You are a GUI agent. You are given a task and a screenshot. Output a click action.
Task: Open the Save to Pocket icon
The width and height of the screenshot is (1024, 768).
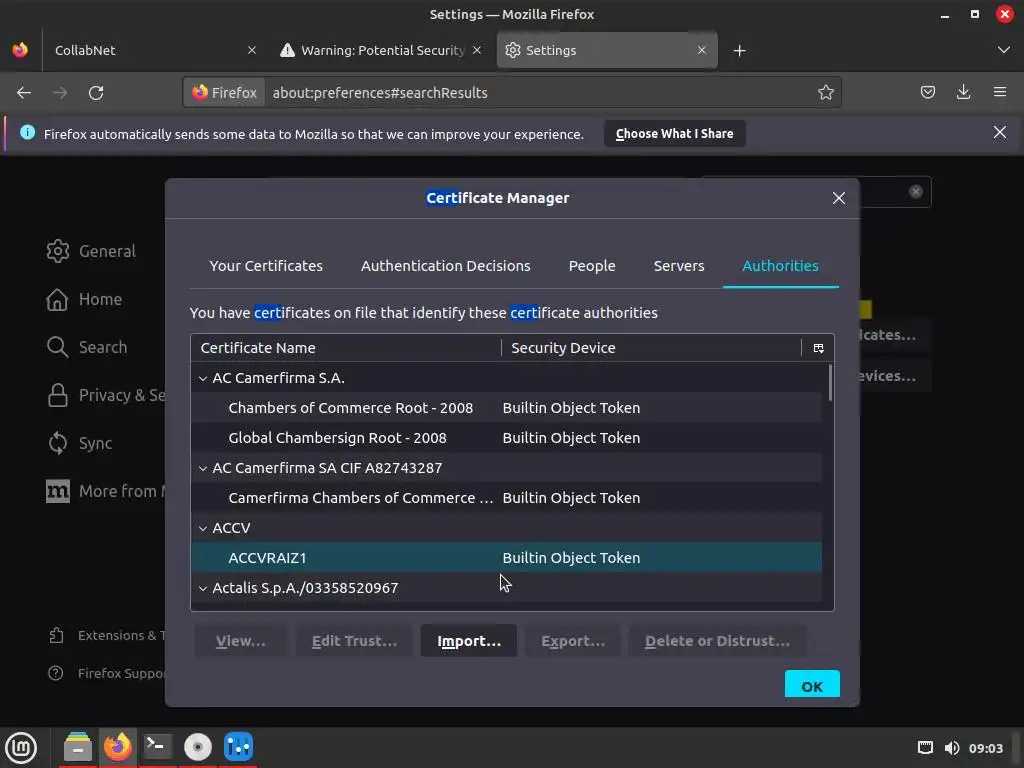(927, 92)
